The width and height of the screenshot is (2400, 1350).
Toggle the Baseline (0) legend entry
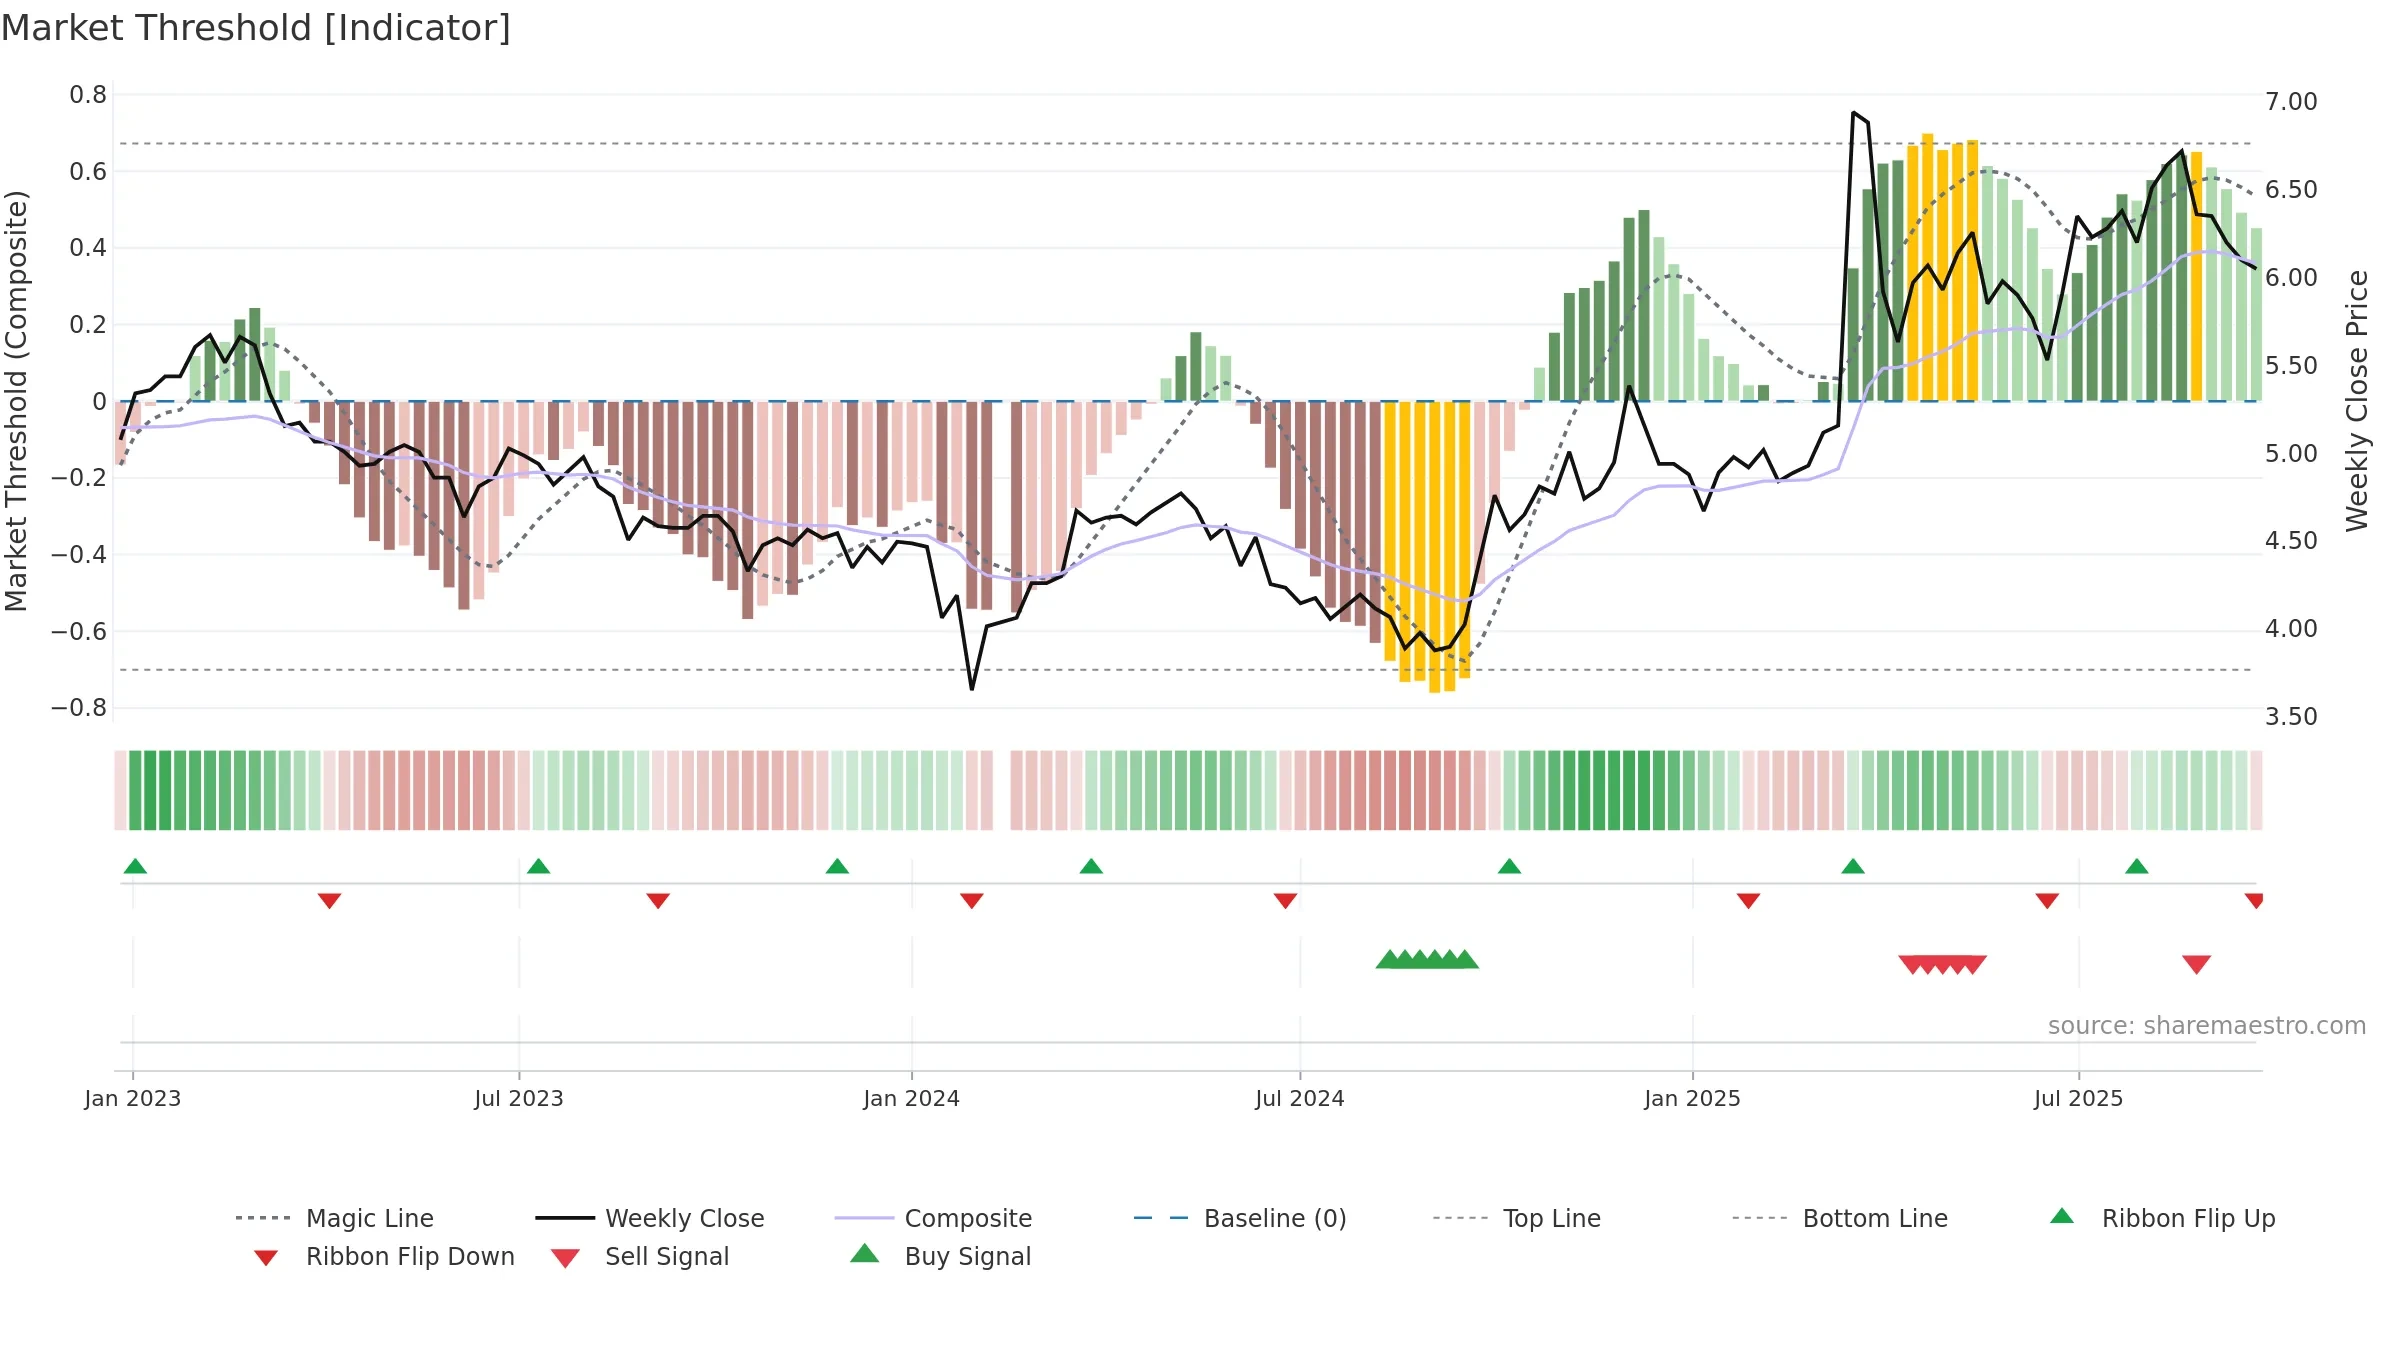pyautogui.click(x=1240, y=1218)
